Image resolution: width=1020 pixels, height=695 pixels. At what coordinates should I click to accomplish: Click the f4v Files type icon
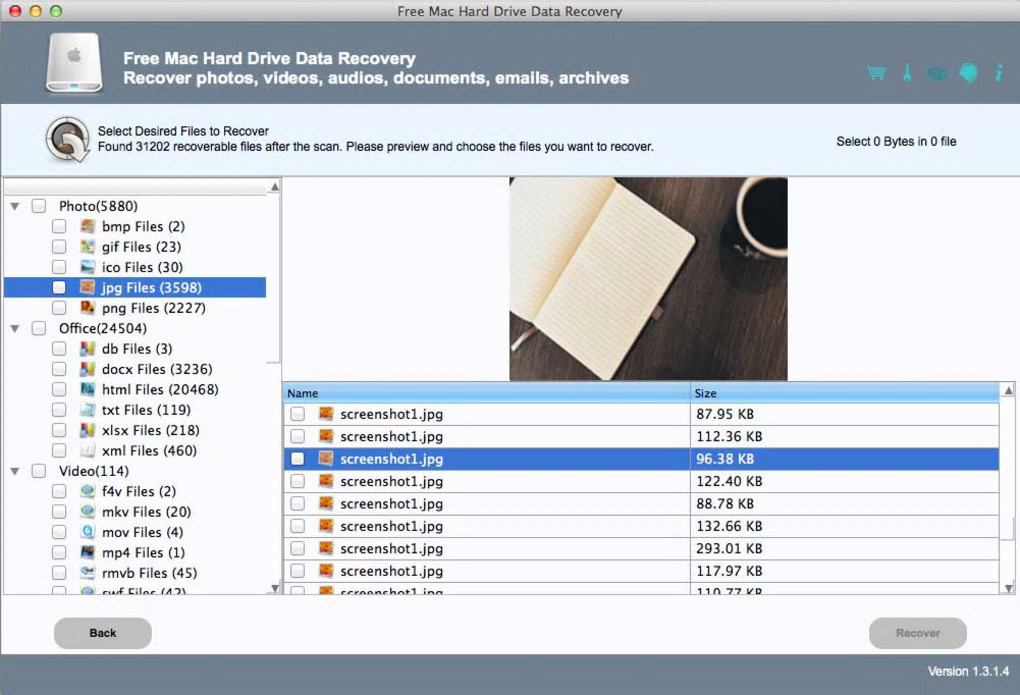point(87,491)
